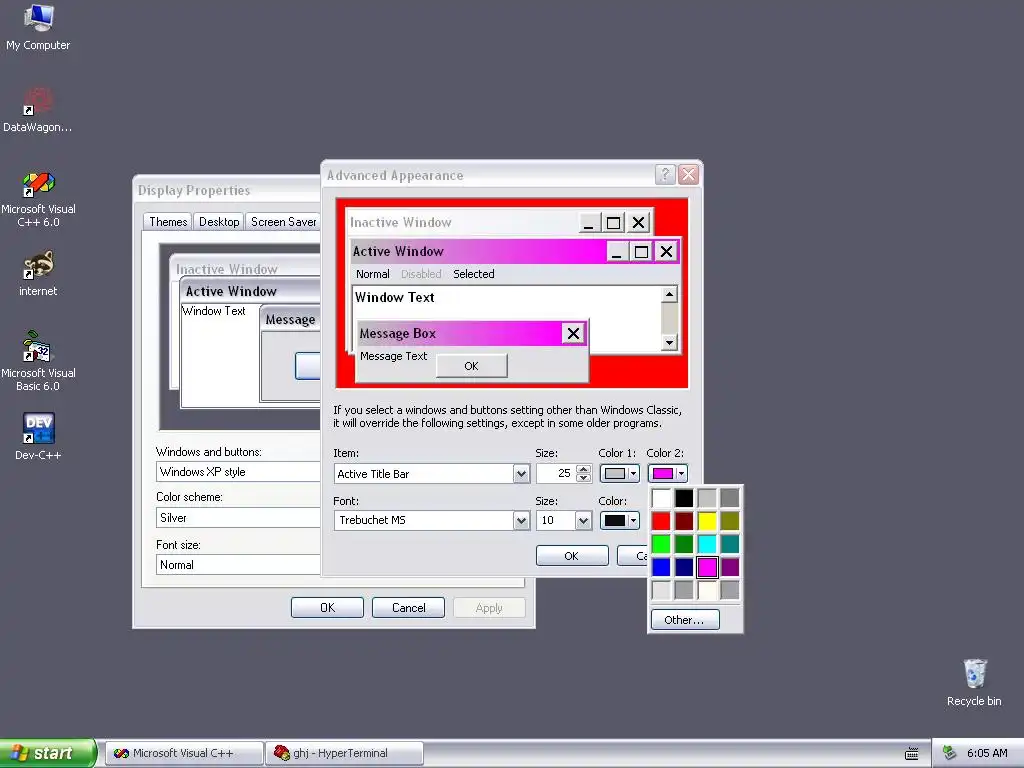Image resolution: width=1024 pixels, height=768 pixels.
Task: Click the keyboard icon in system tray
Action: click(x=912, y=754)
